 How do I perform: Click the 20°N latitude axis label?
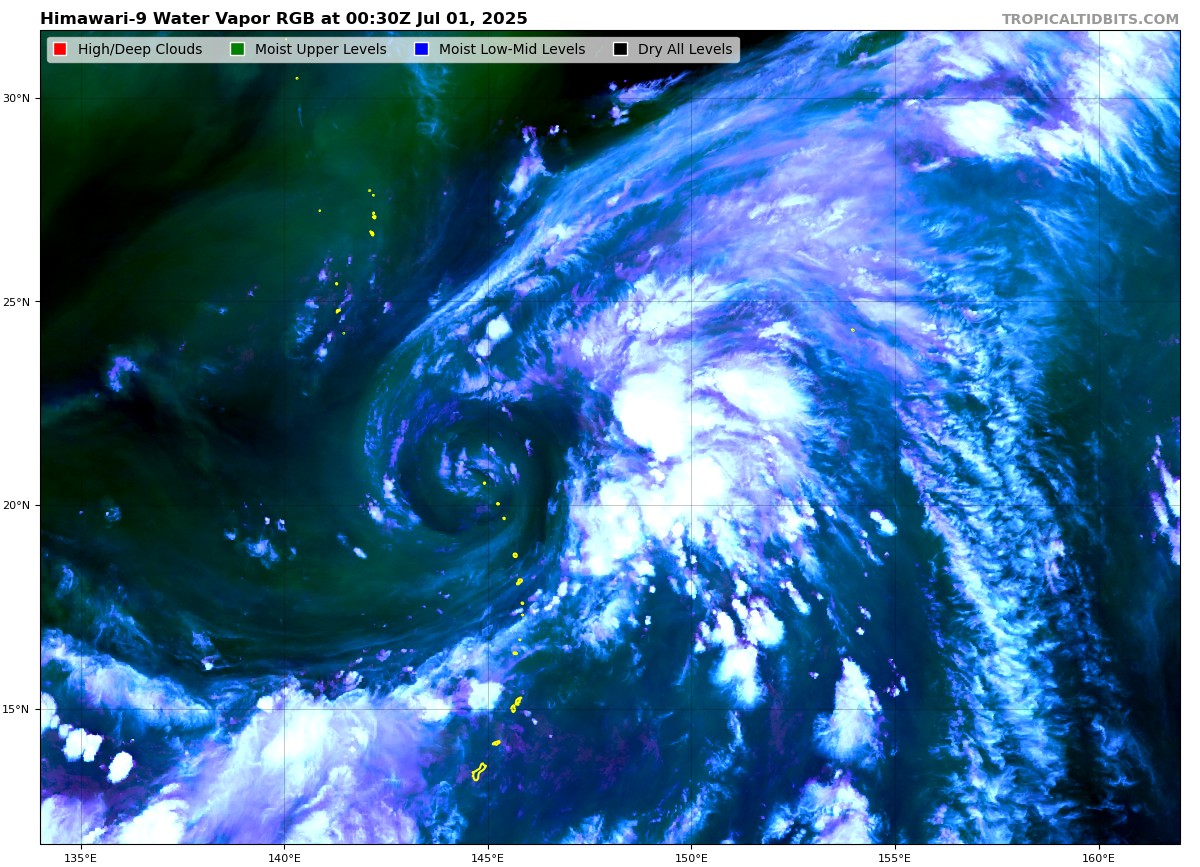click(x=16, y=505)
